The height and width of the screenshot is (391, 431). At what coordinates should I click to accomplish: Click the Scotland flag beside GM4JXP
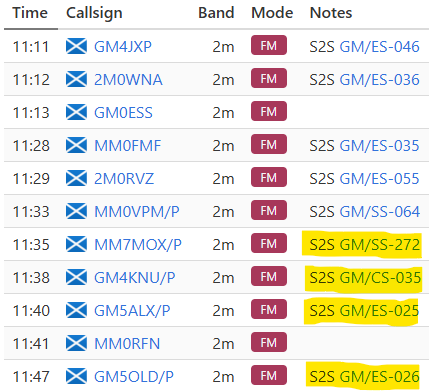[x=76, y=46]
